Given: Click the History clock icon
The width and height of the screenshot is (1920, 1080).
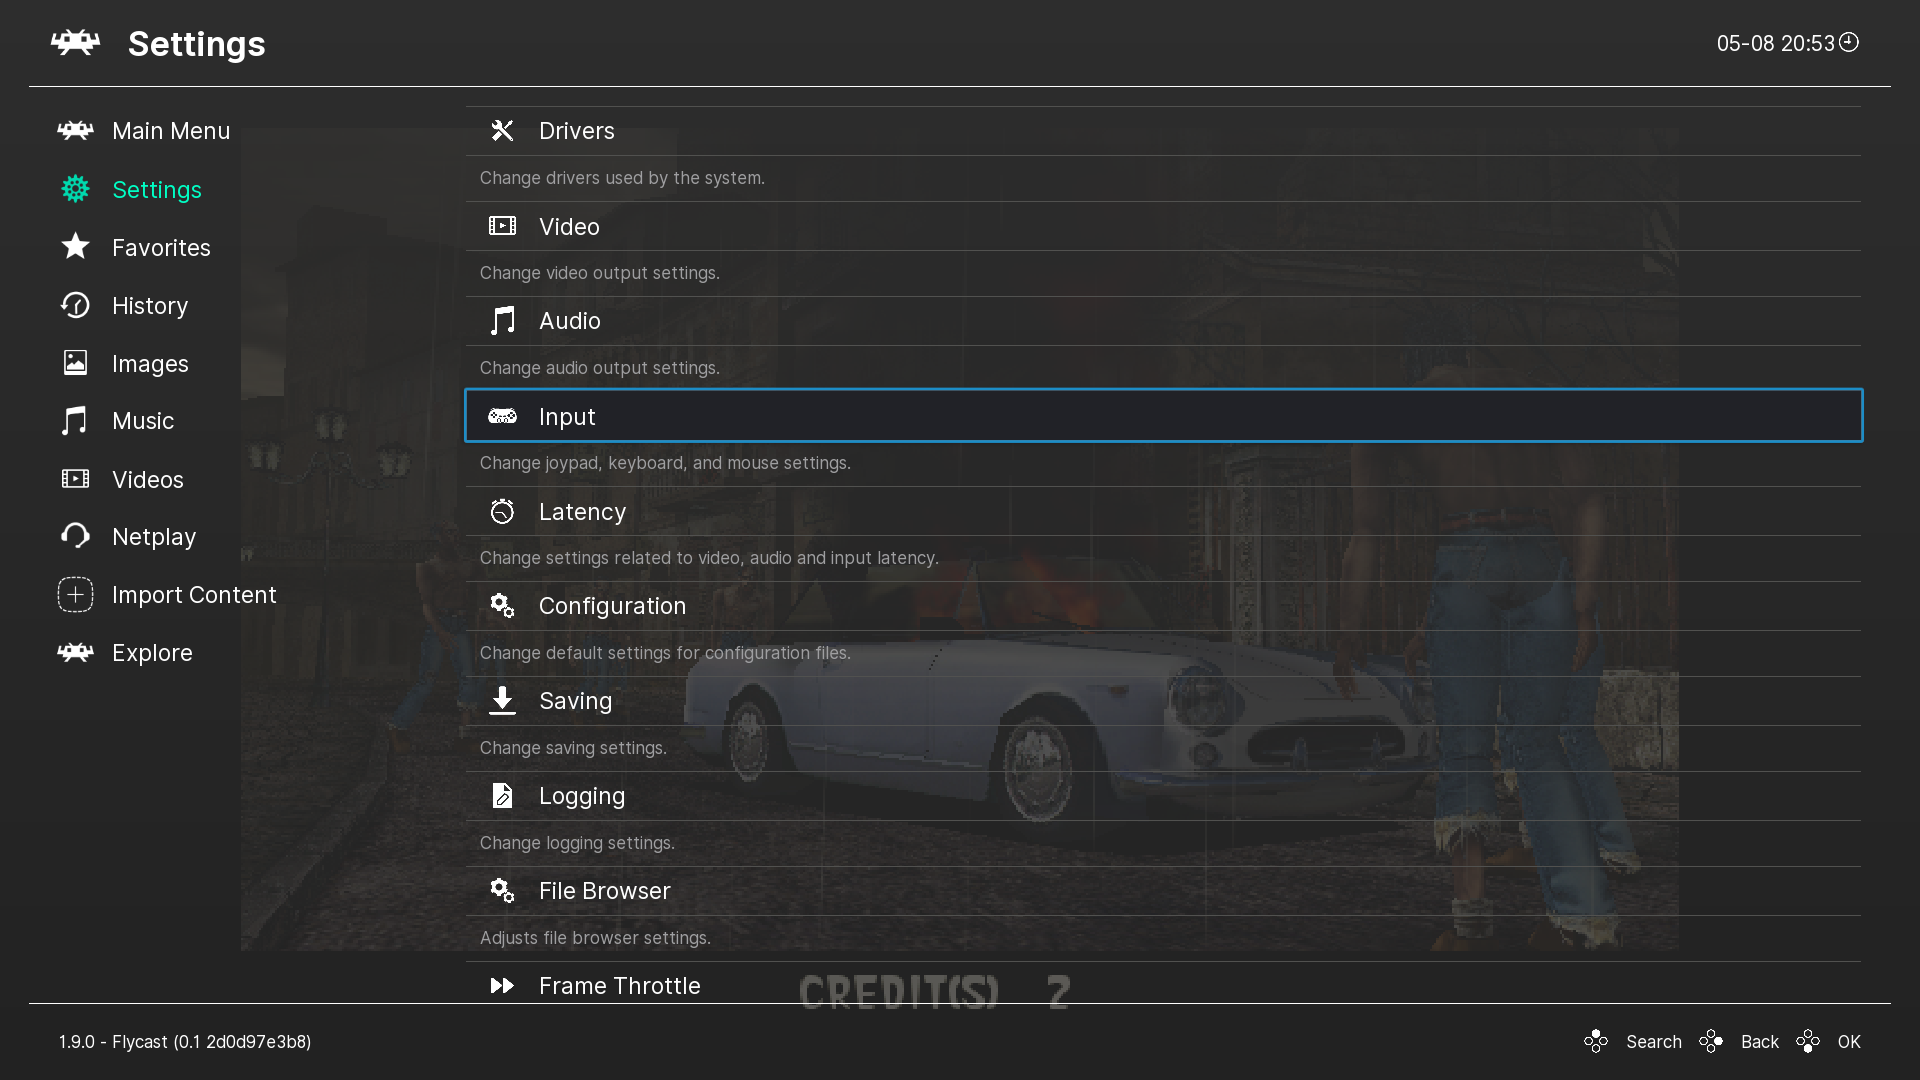Looking at the screenshot, I should click(75, 305).
